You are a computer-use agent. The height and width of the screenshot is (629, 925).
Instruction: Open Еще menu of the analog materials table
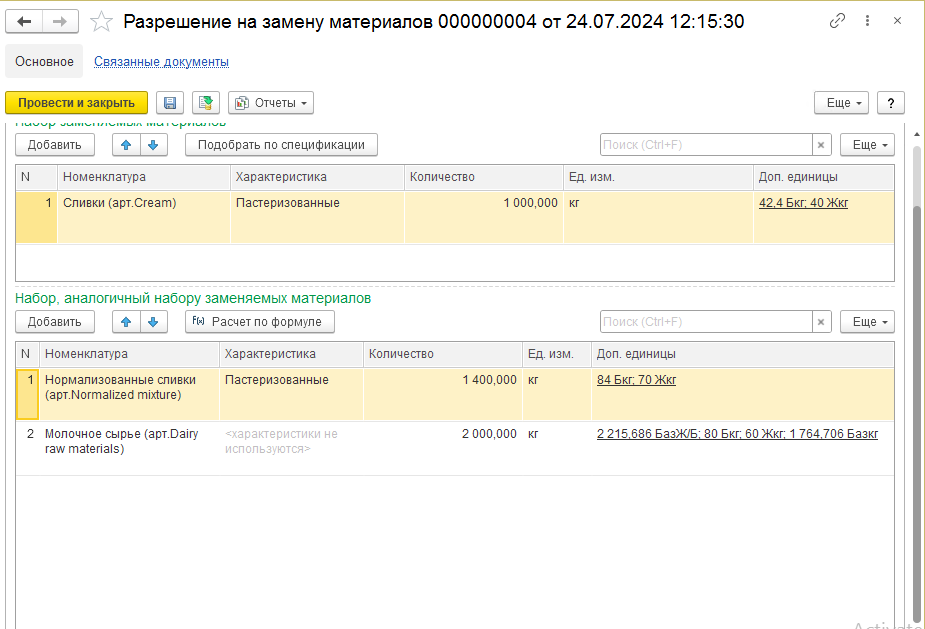(866, 322)
